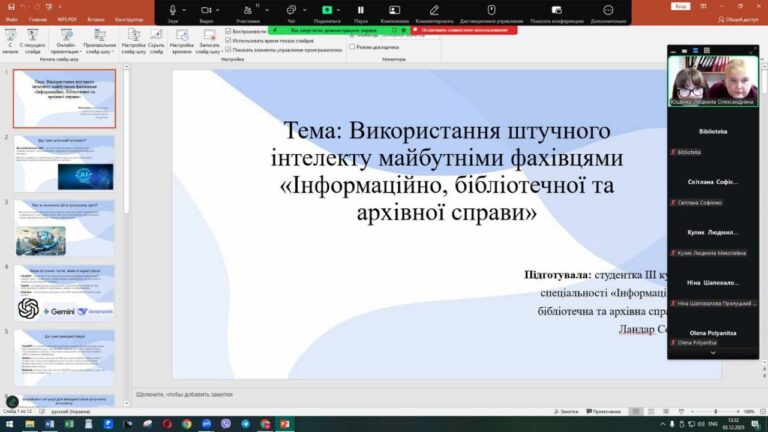Image resolution: width=768 pixels, height=432 pixels.
Task: Select the second slide thumbnail
Action: point(64,163)
